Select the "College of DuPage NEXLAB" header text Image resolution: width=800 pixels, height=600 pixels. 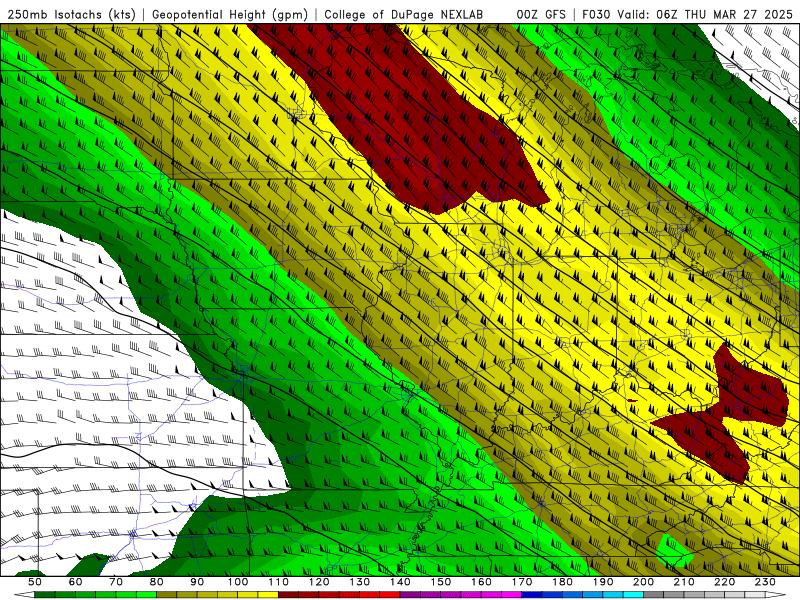(x=403, y=14)
